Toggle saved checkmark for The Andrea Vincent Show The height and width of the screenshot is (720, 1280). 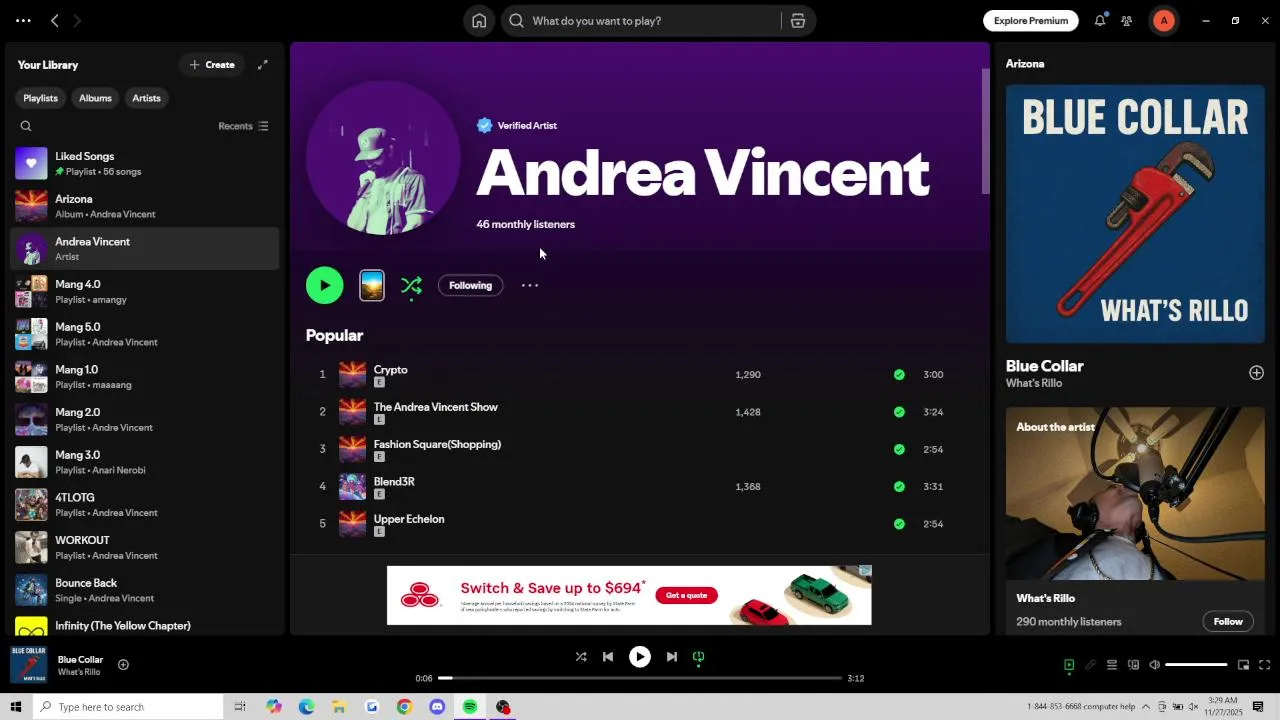point(899,412)
